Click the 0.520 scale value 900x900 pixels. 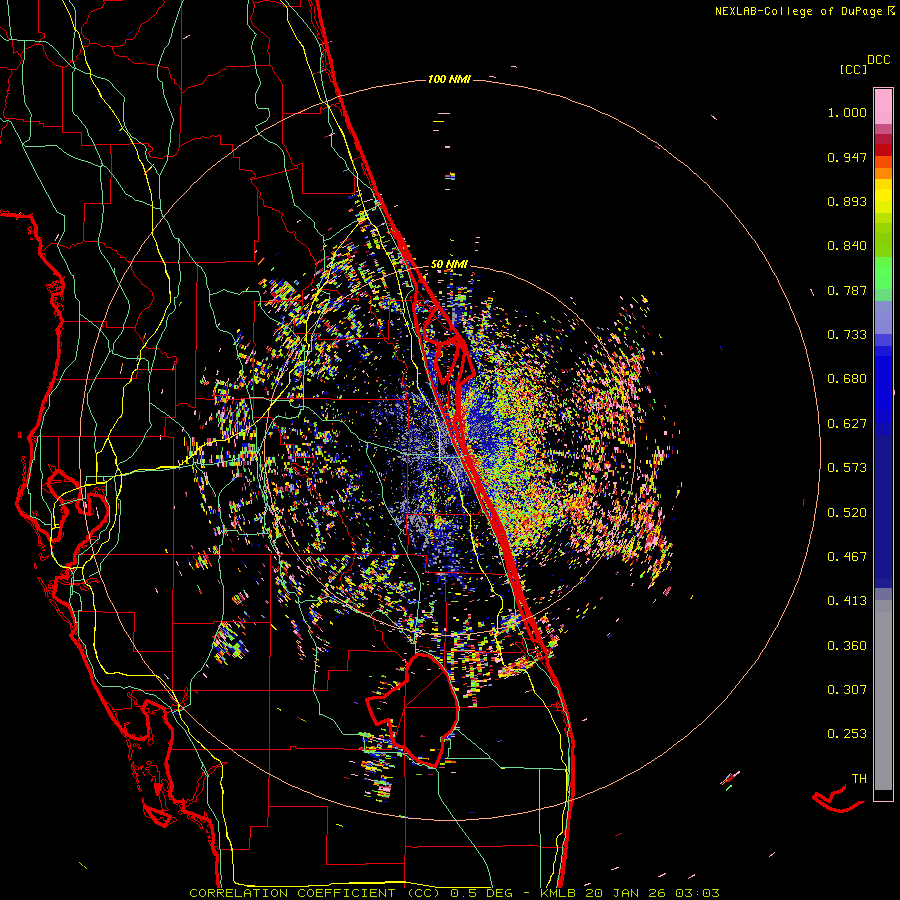[x=847, y=513]
